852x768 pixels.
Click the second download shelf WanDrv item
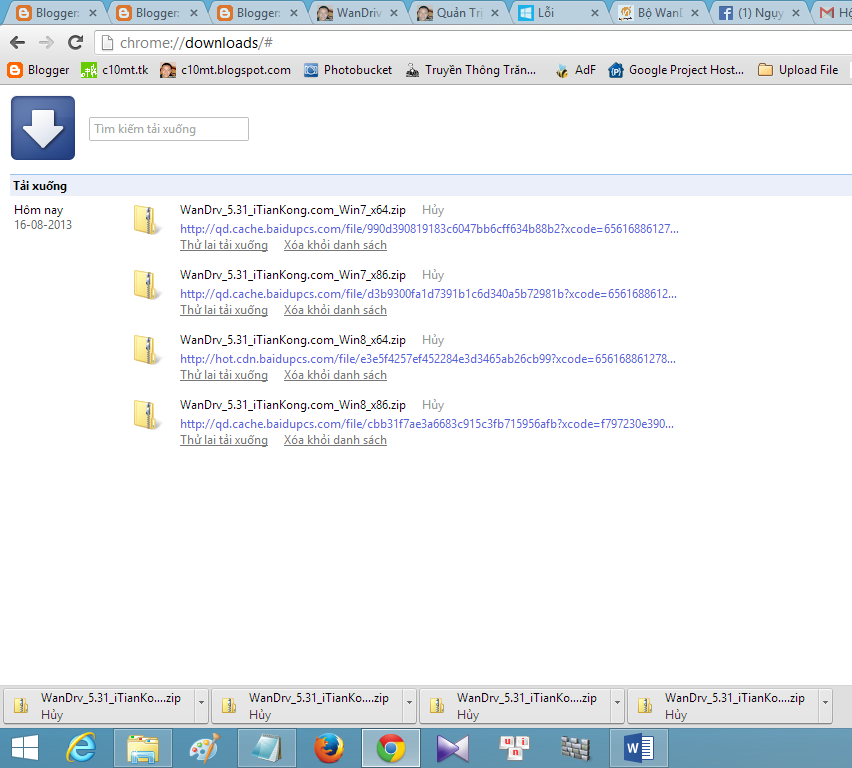pos(308,706)
